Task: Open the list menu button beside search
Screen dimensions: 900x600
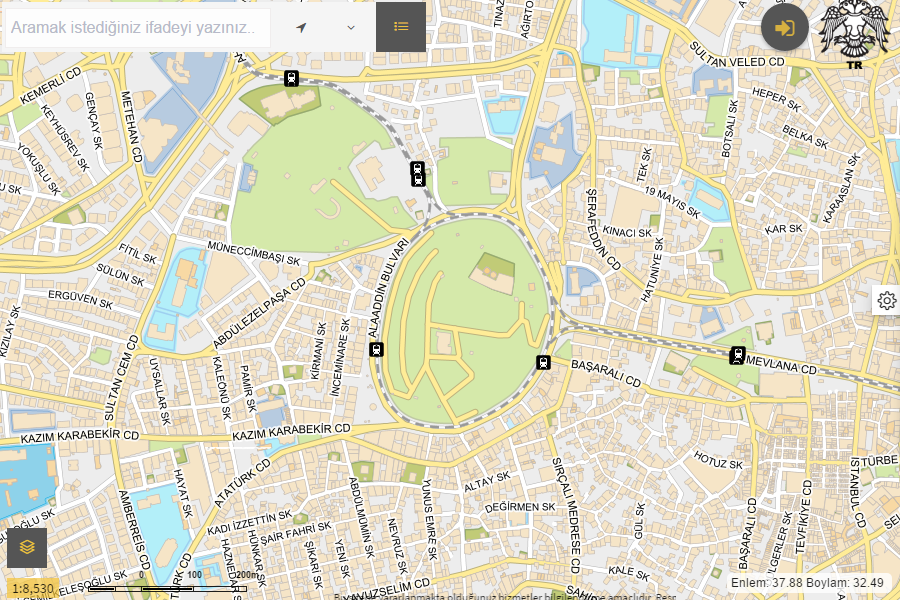Action: 401,27
